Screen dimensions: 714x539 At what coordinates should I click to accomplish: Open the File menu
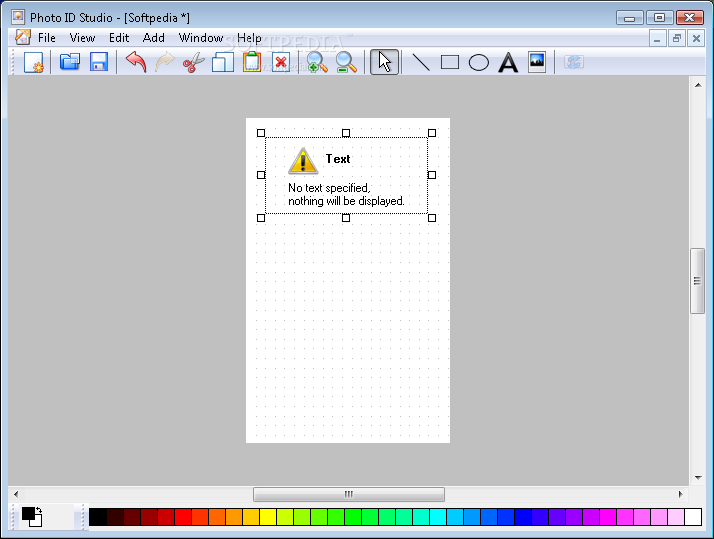[46, 38]
